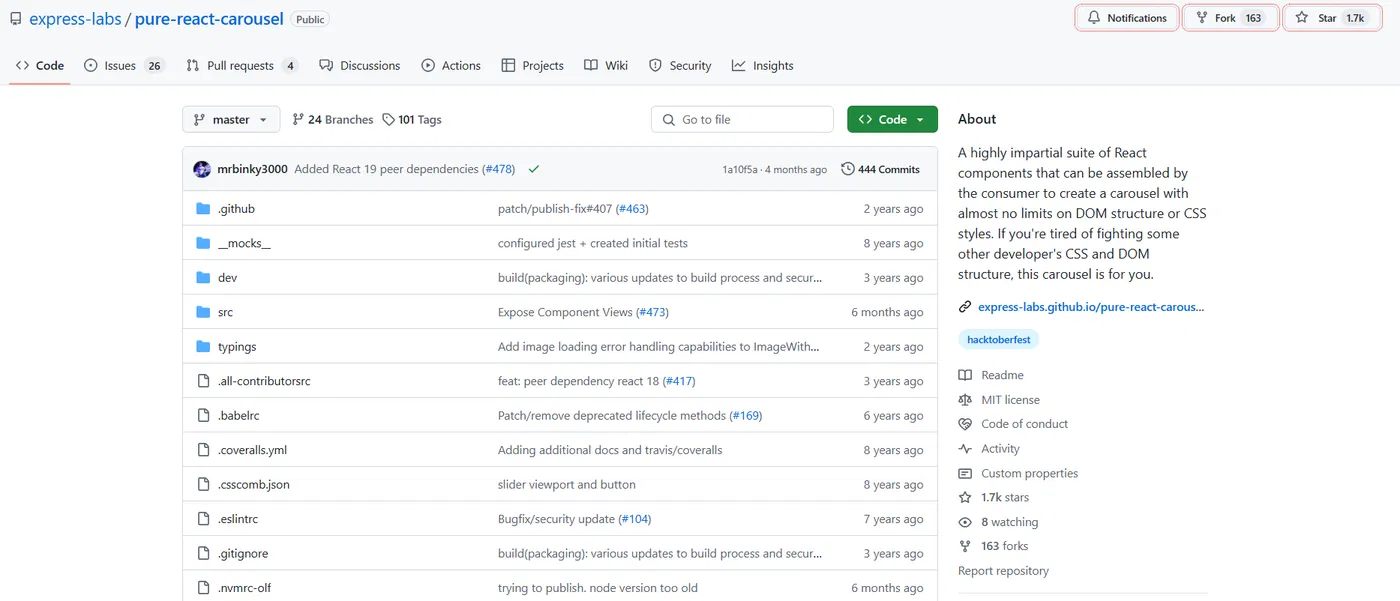Click the star icon beside 1.7k stars
The image size is (1400, 601).
tap(965, 498)
